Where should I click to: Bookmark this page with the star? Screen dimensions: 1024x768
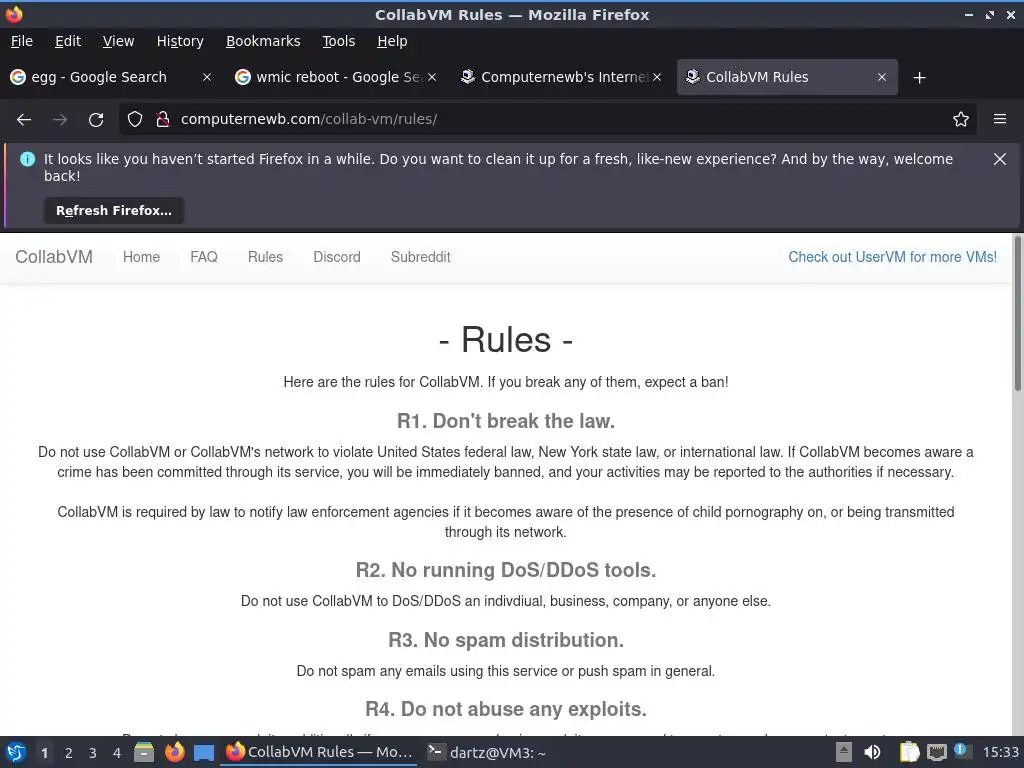tap(961, 119)
